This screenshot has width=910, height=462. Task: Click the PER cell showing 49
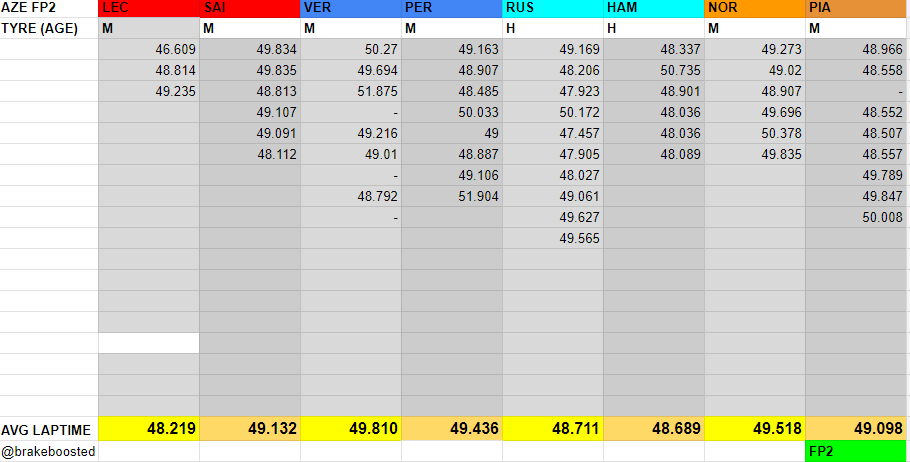452,133
